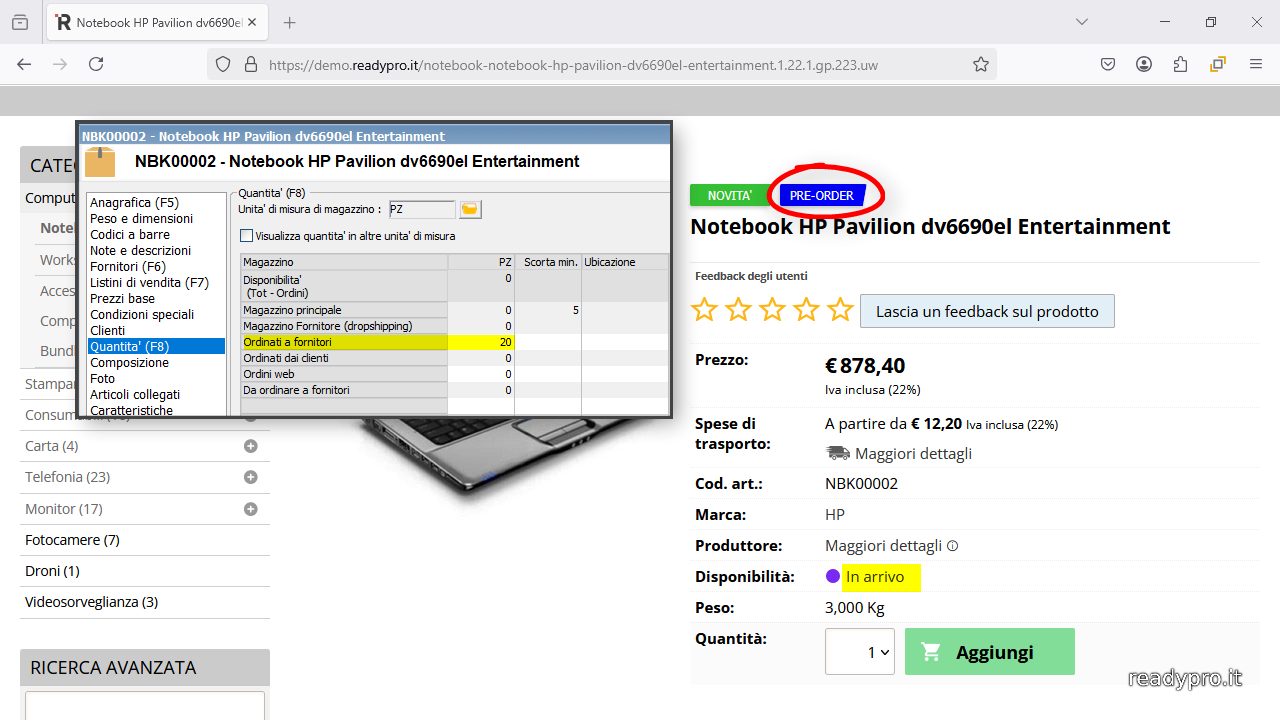Open Produttore Maggiori dettagli link
The width and height of the screenshot is (1280, 720).
tap(883, 546)
